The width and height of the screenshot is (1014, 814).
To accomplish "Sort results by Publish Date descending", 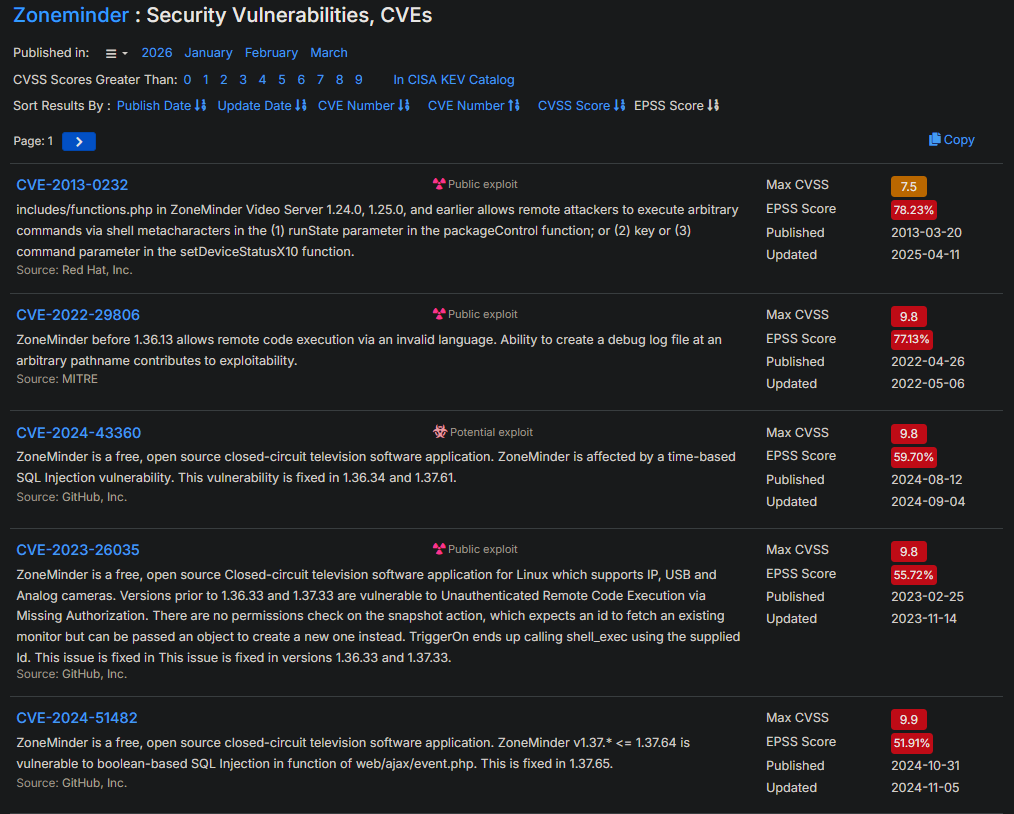I will tap(162, 105).
